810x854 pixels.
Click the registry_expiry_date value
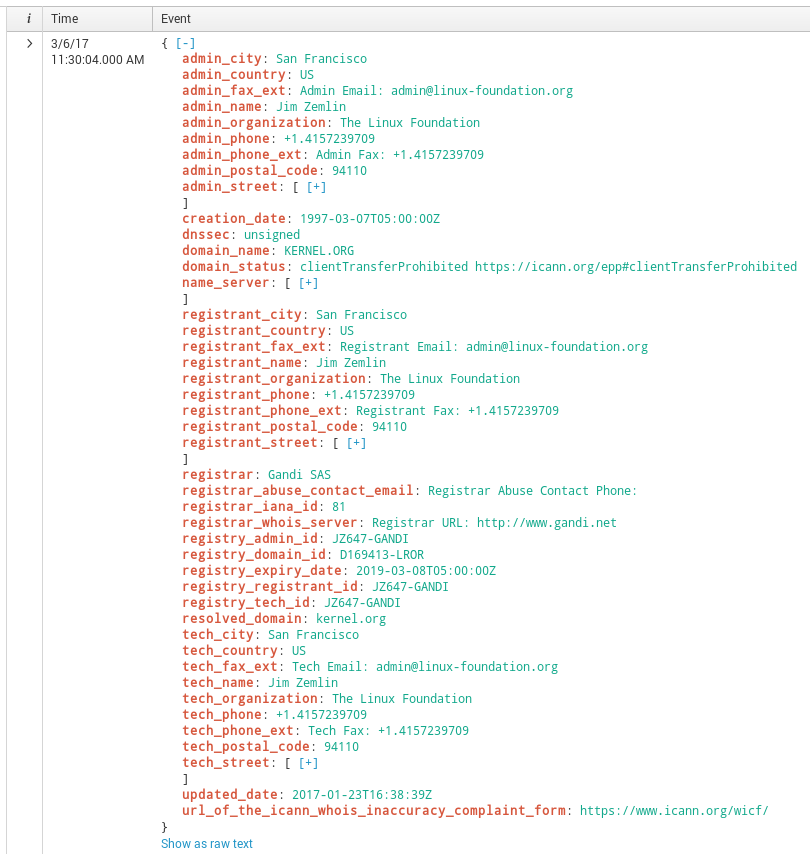tap(426, 571)
